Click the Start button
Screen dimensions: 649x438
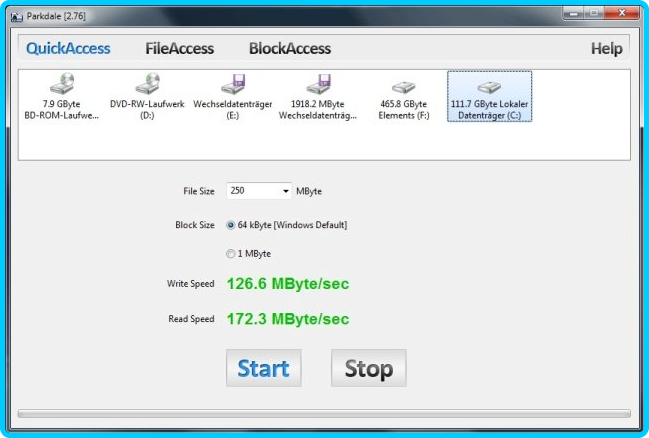[264, 368]
